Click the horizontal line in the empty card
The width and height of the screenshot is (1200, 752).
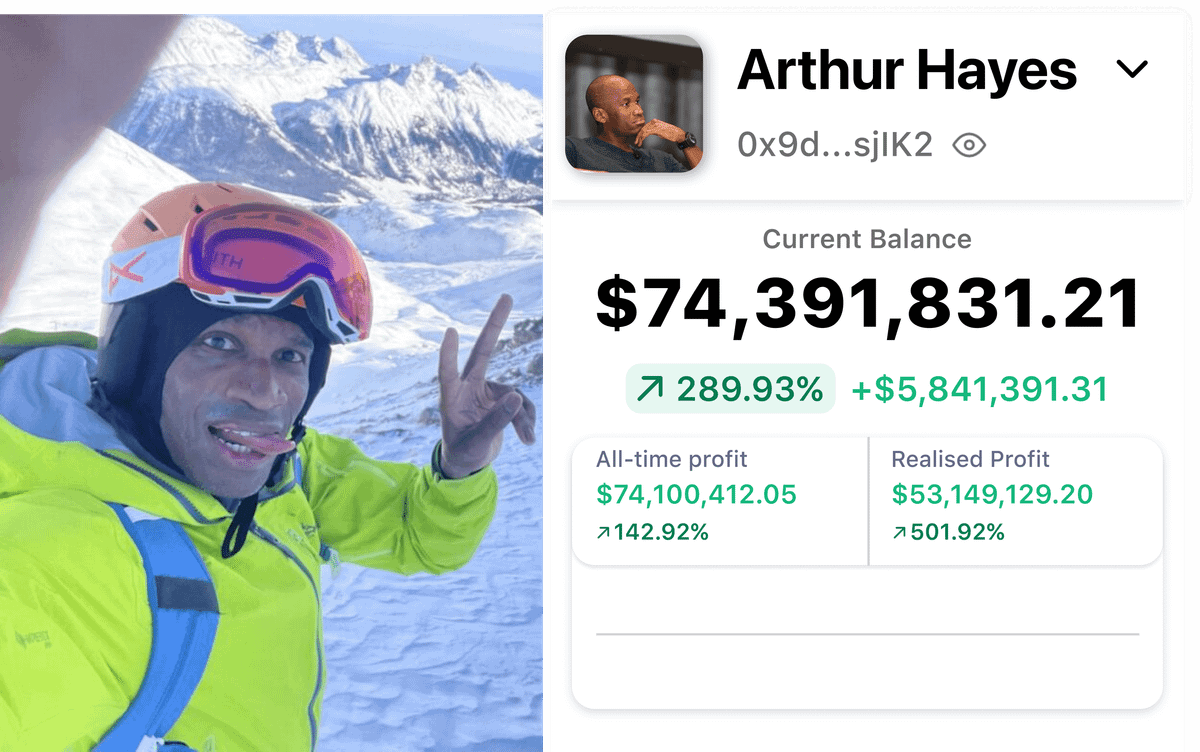point(867,634)
